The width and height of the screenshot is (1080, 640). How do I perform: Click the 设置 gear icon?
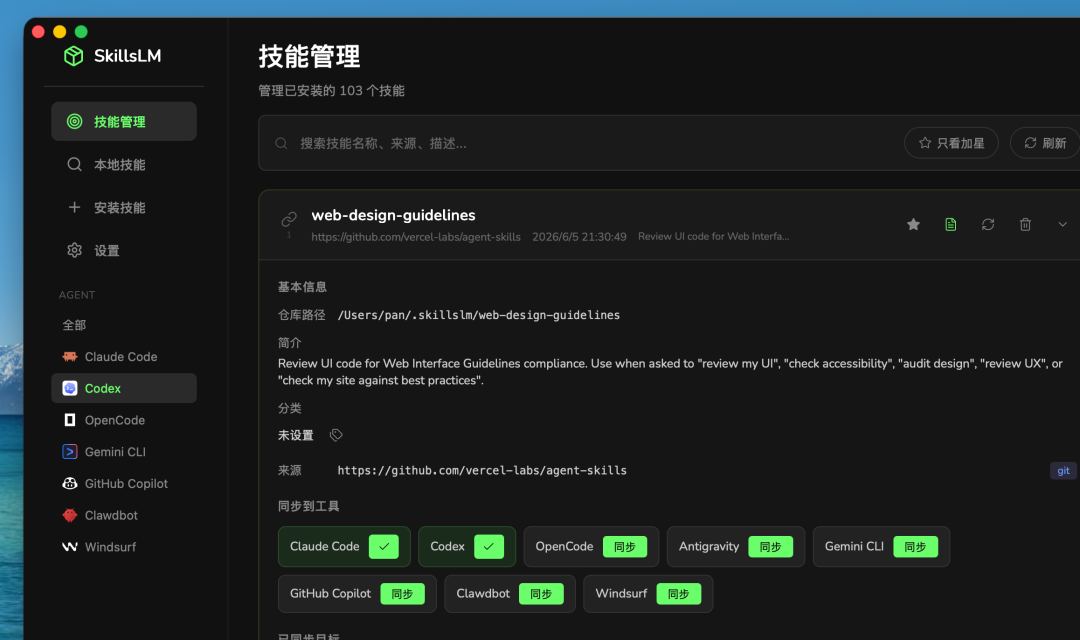pos(74,250)
